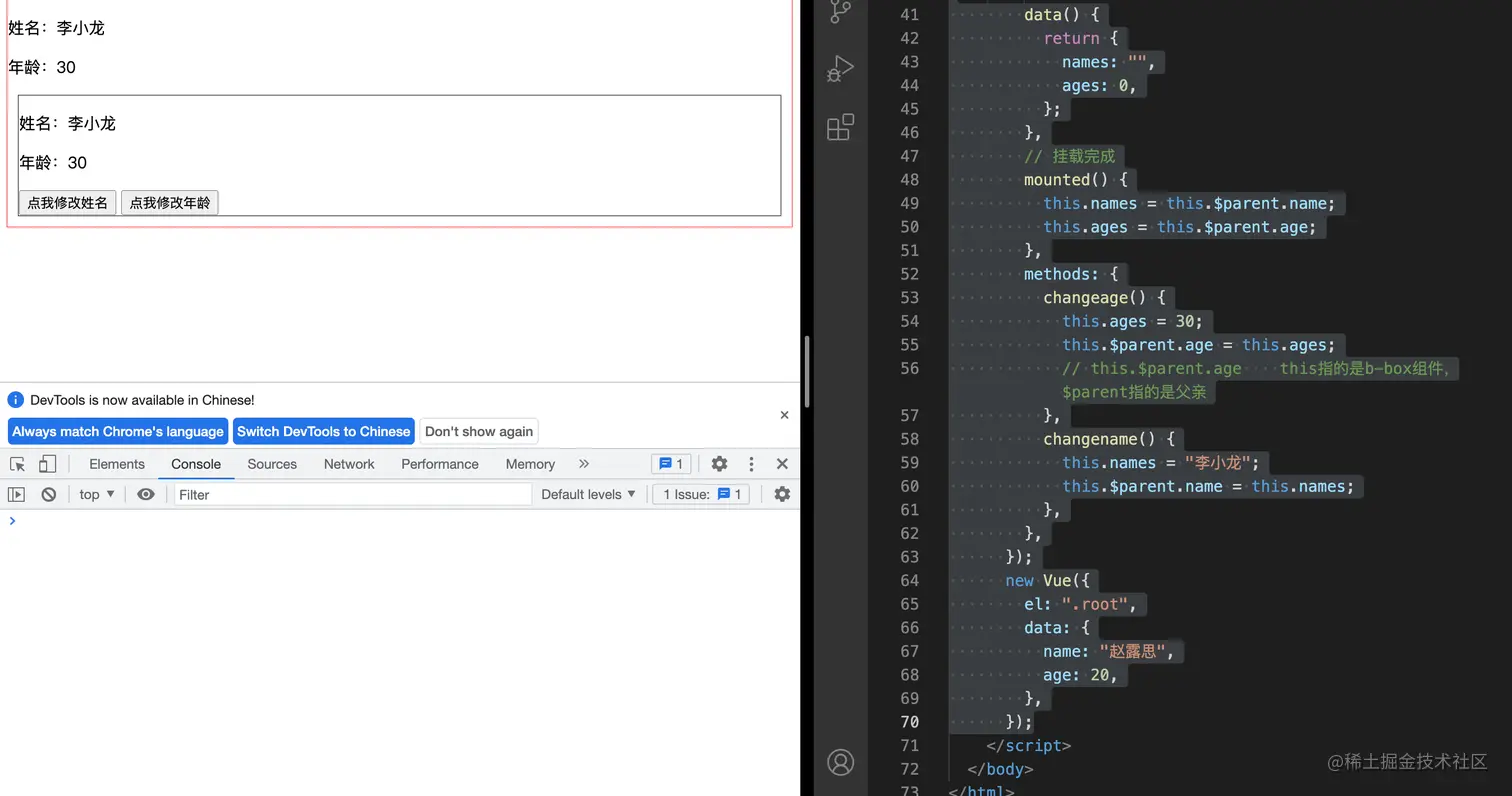Open the Accounts menu in the VS Code activity bar
Viewport: 1512px width, 796px height.
pos(841,762)
